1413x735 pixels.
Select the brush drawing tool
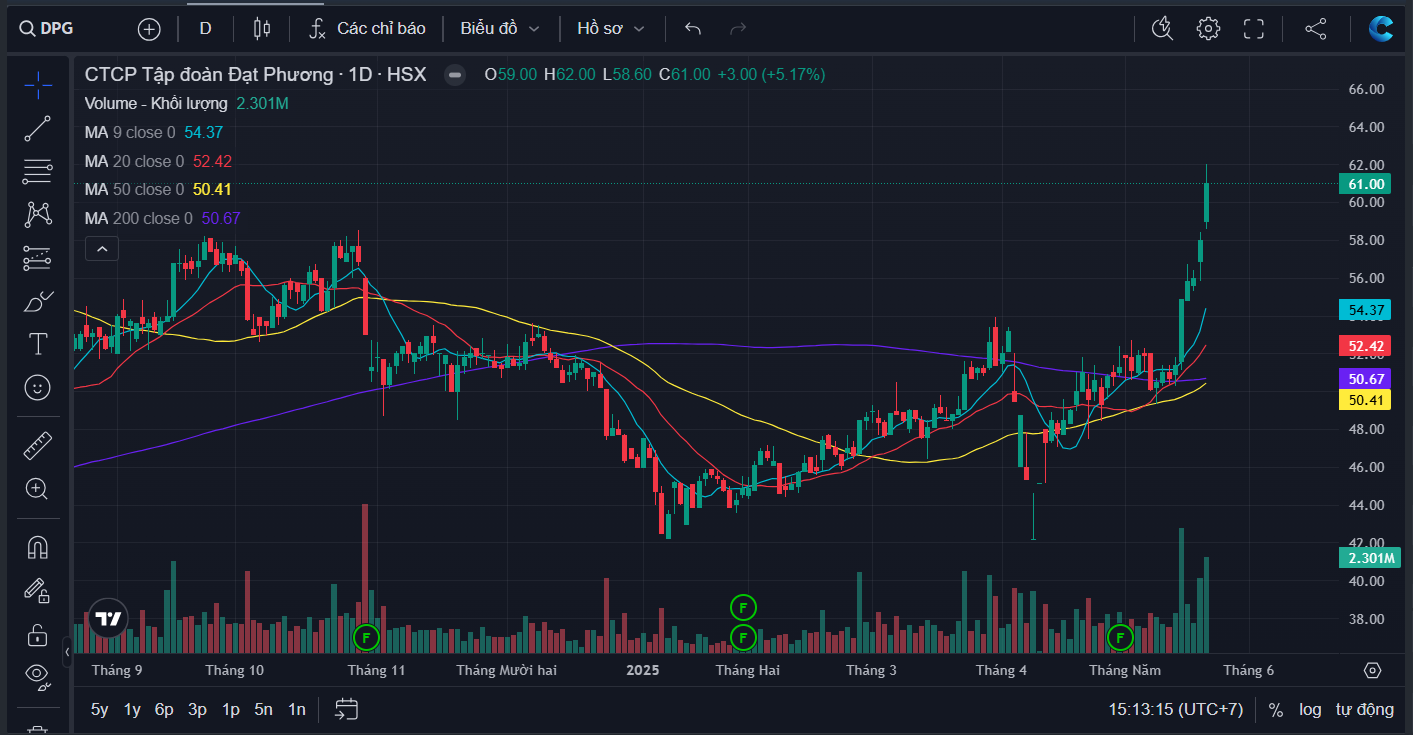point(38,301)
